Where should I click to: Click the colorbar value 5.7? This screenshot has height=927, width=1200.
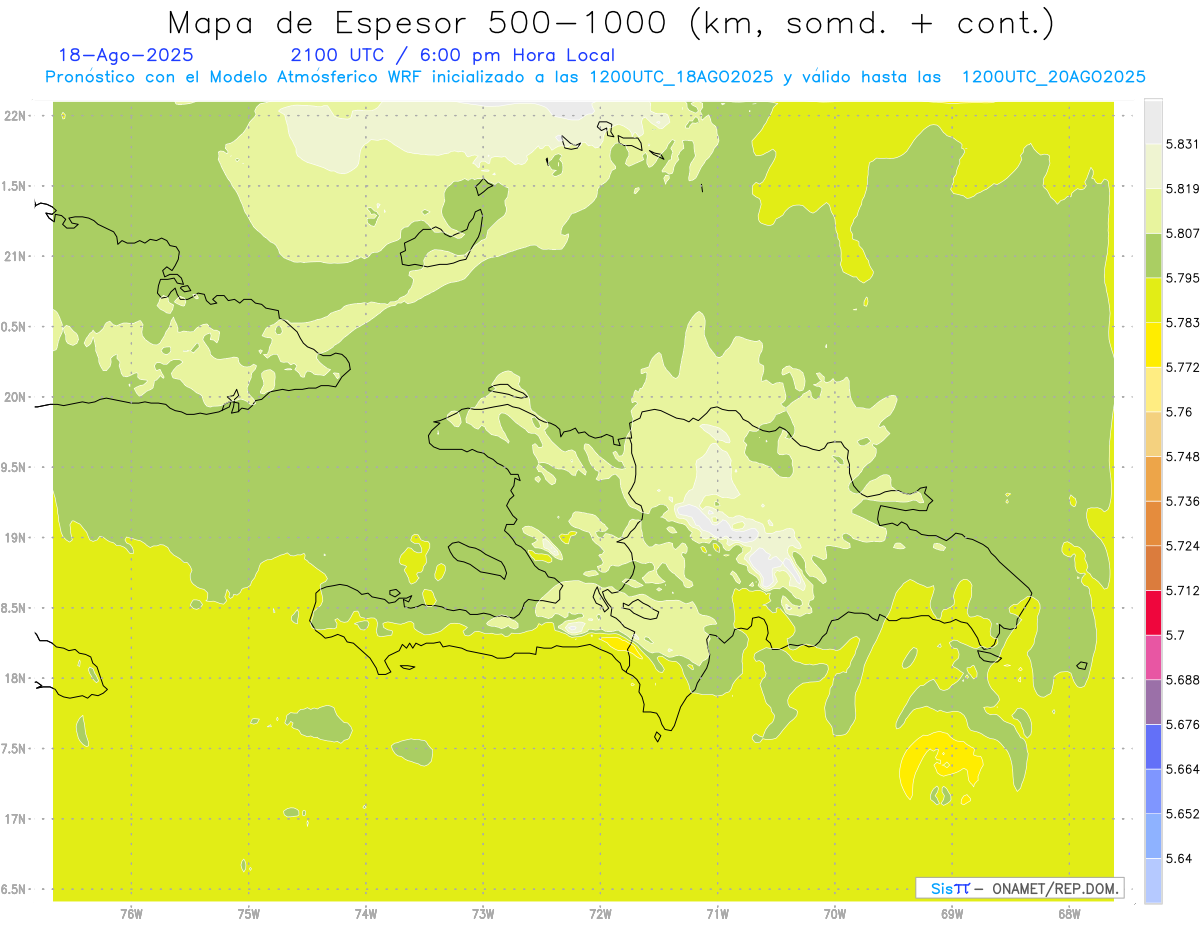(x=1175, y=635)
